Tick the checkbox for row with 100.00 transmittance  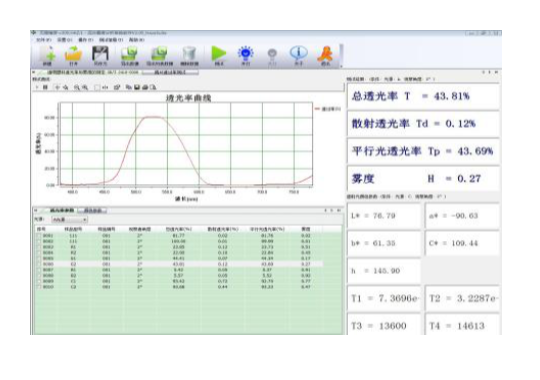39,241
